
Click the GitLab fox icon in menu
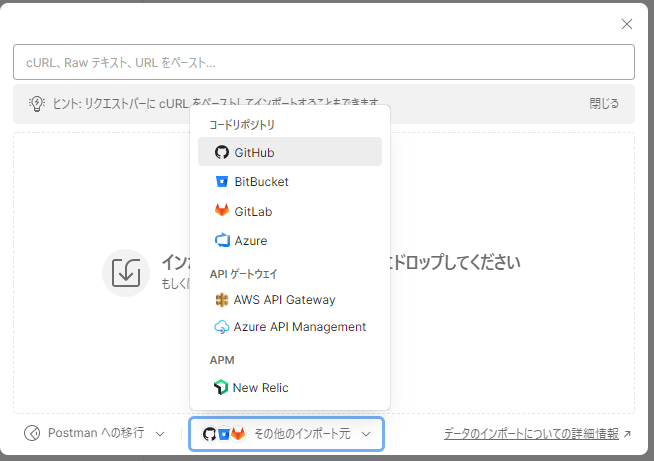[x=221, y=210]
